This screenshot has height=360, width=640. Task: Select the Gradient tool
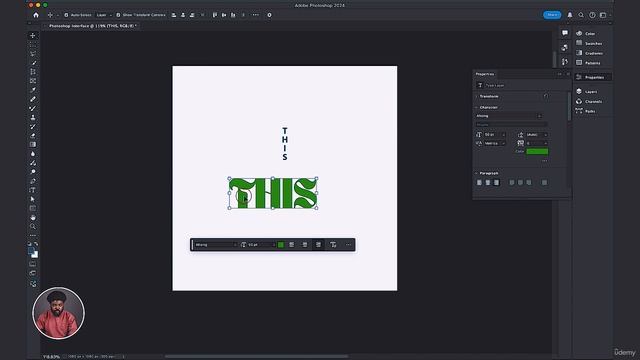pos(33,144)
